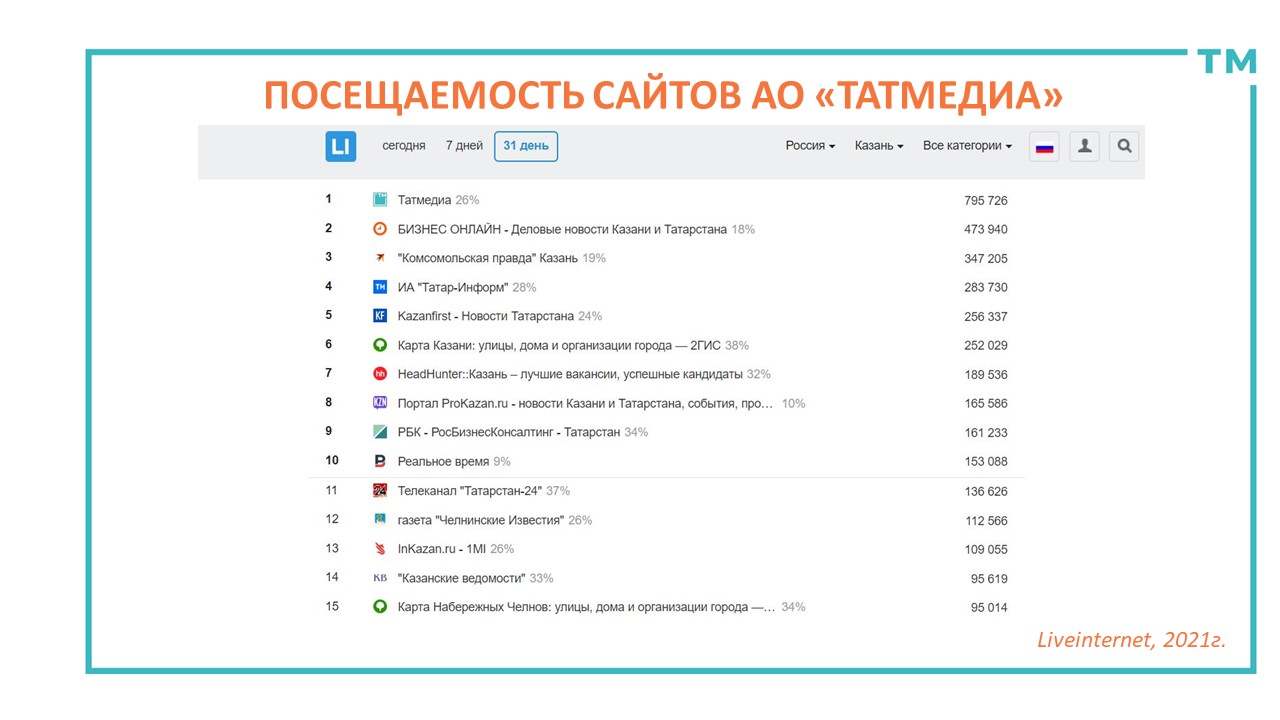
Task: Click the visitor count 165 586
Action: [x=986, y=404]
